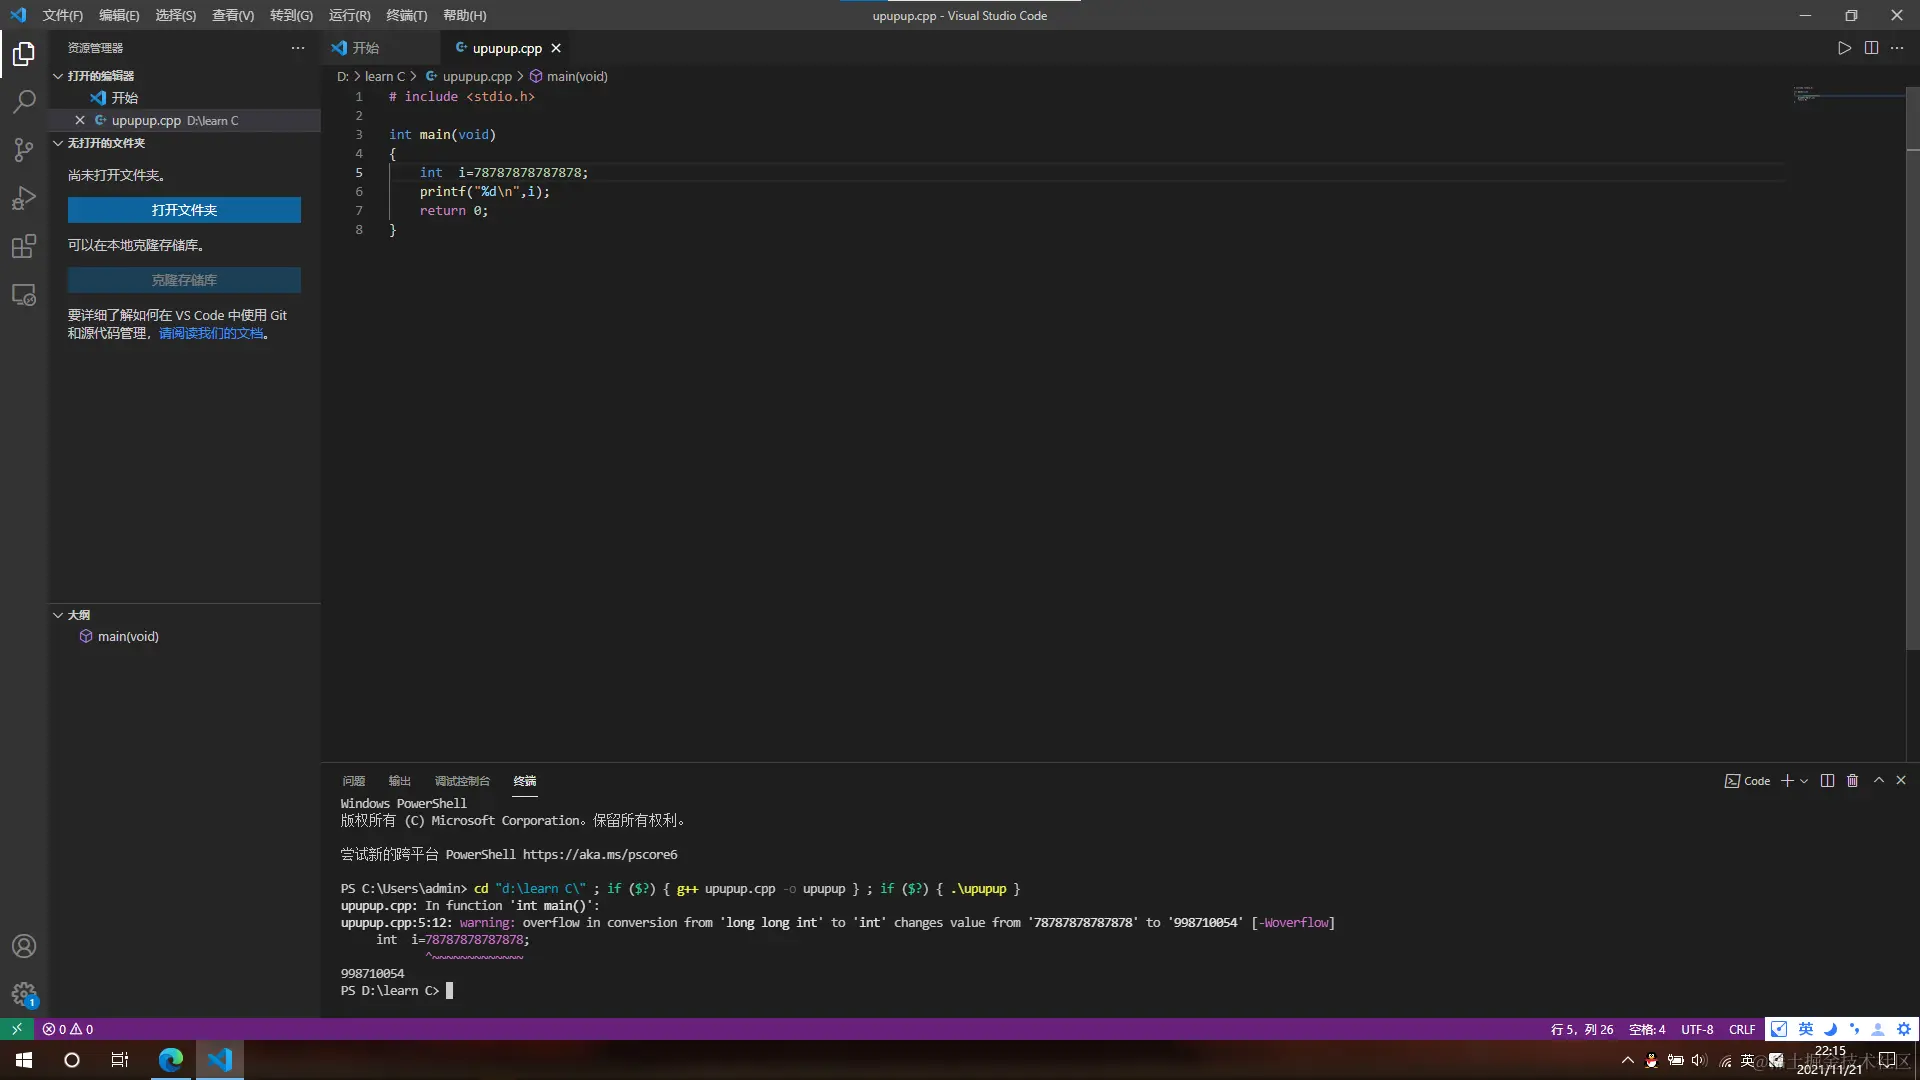Open Remote Explorer icon in activity bar

[24, 295]
